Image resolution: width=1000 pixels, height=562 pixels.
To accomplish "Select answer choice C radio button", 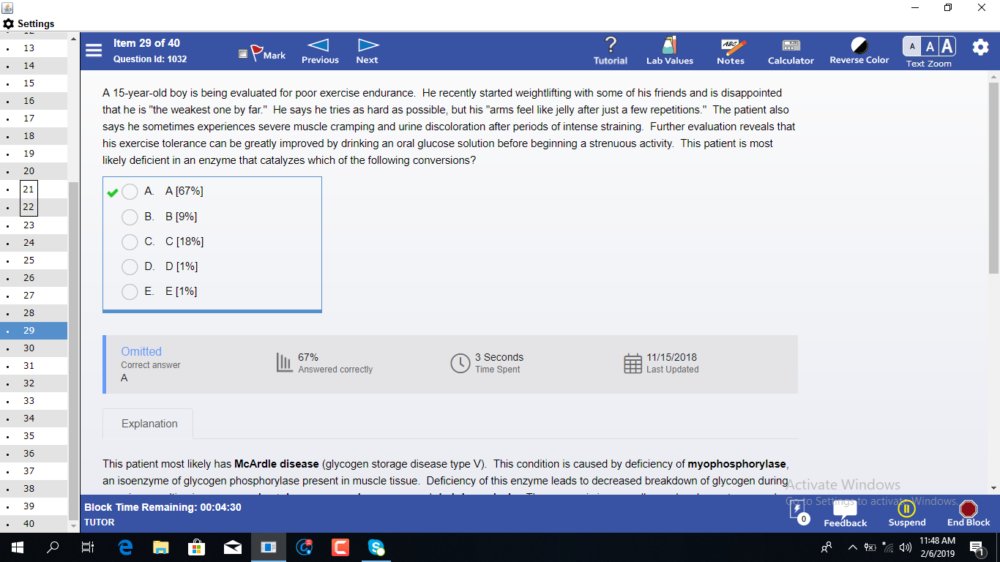I will [129, 242].
